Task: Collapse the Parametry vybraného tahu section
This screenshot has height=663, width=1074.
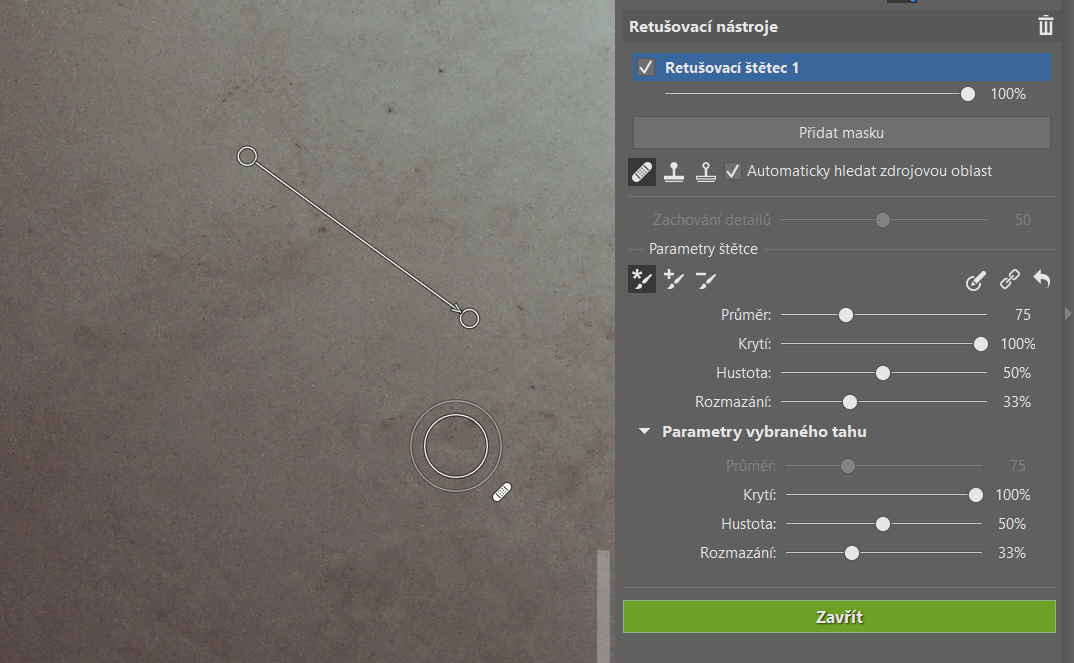Action: (x=645, y=432)
